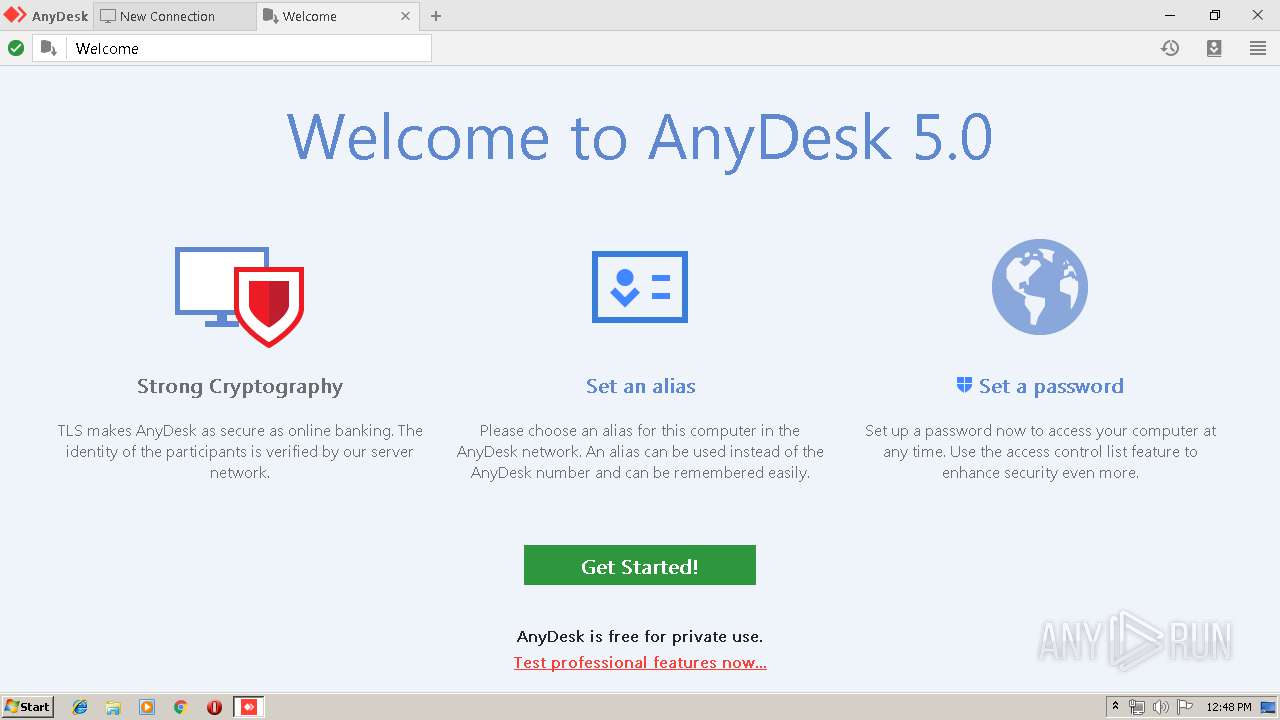The width and height of the screenshot is (1280, 720).
Task: Switch to the New Connection tab
Action: click(175, 16)
